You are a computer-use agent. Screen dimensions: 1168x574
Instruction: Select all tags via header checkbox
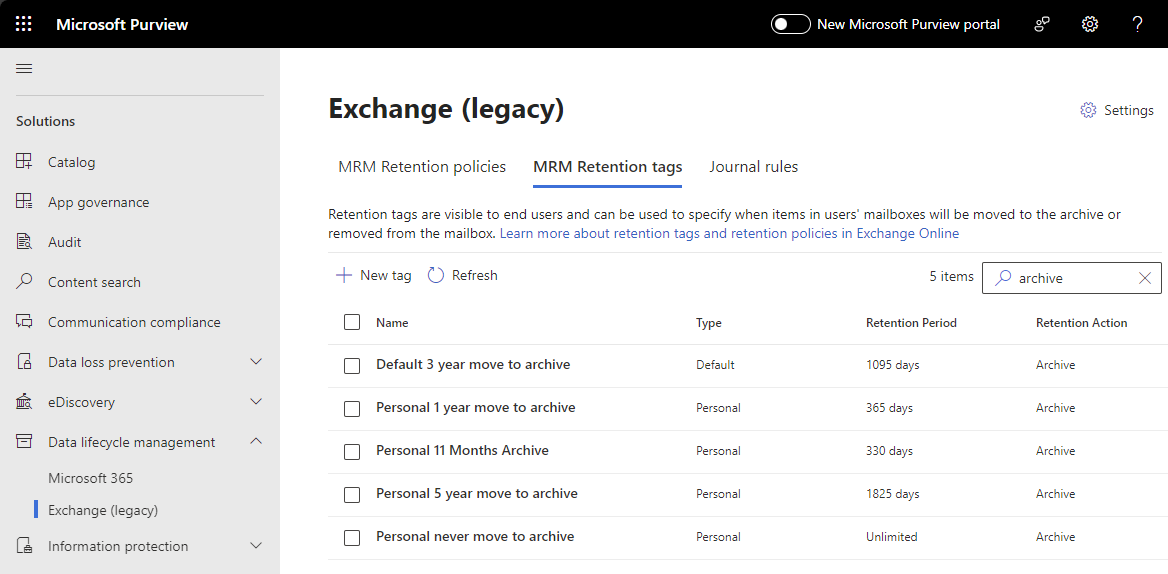(x=352, y=322)
